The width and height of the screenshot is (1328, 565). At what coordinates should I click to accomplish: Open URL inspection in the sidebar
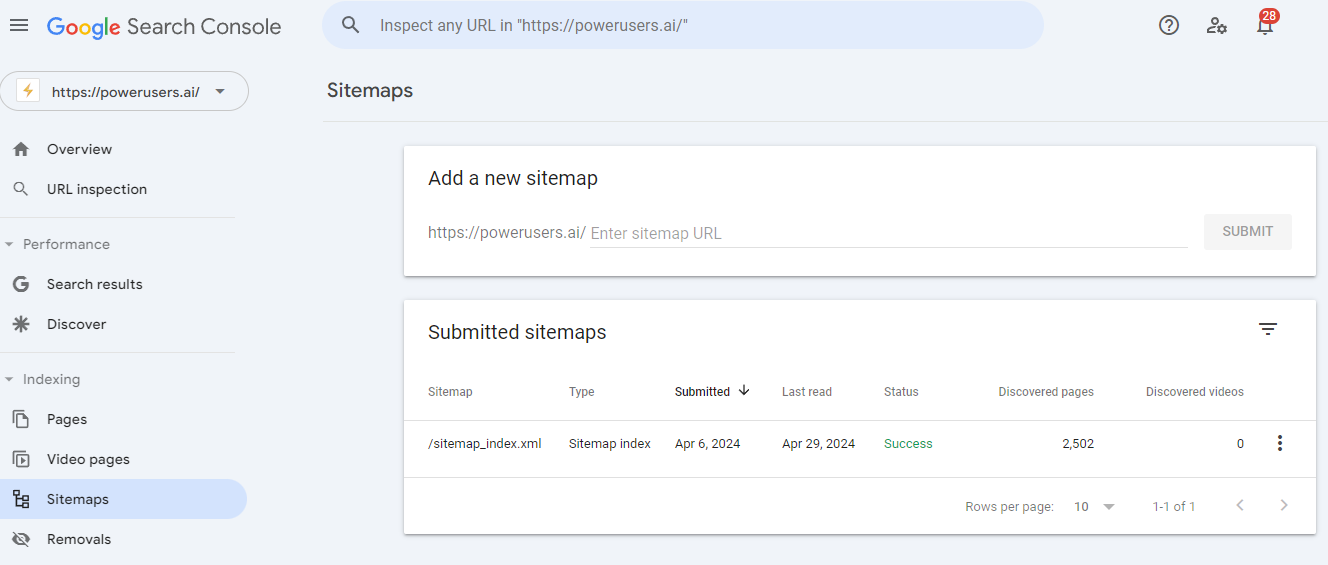123,189
